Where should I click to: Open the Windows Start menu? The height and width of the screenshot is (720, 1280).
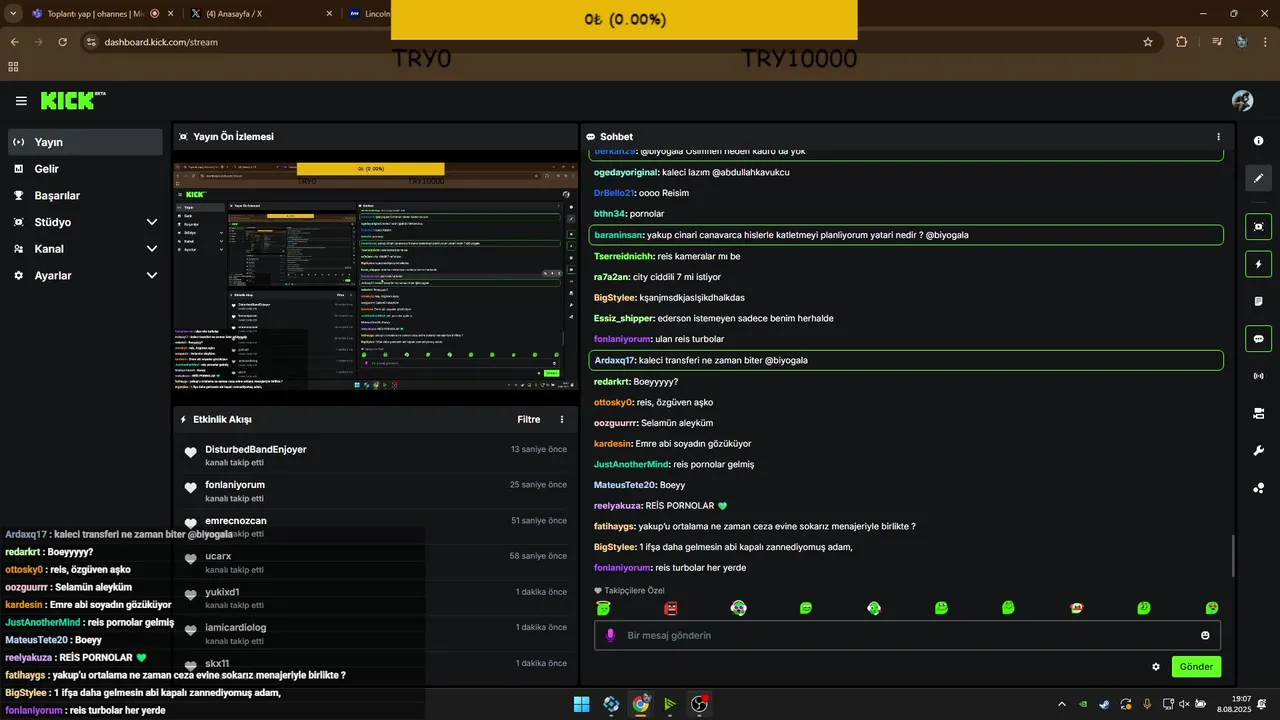point(581,704)
